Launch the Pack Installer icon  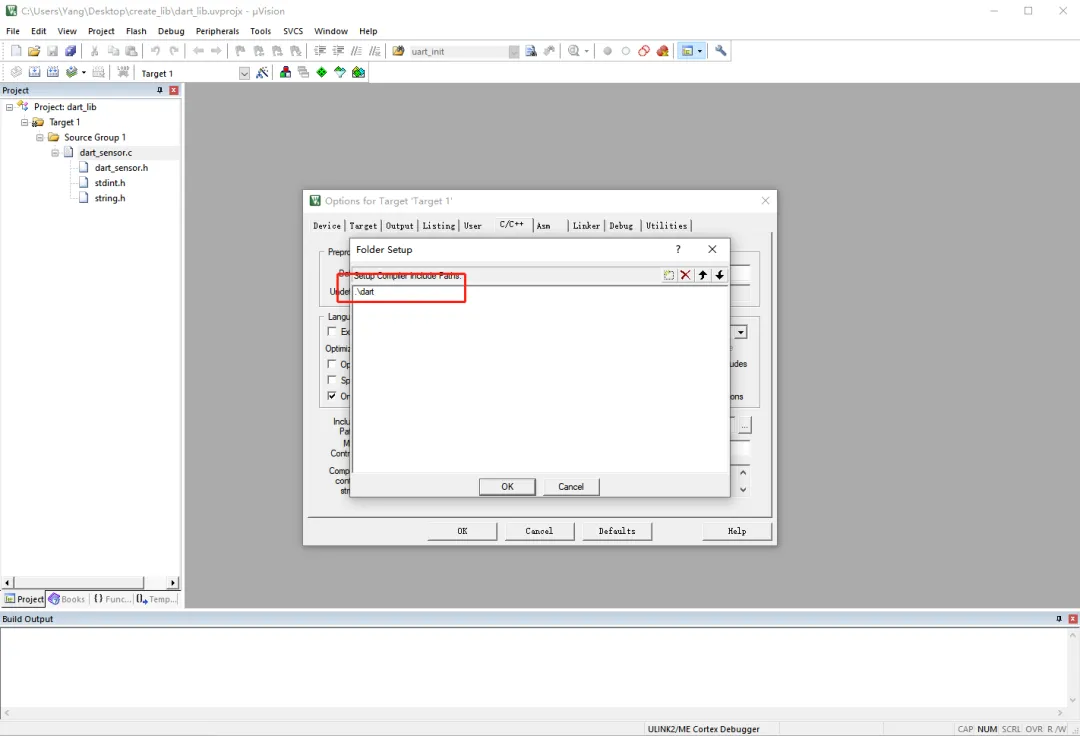(358, 72)
